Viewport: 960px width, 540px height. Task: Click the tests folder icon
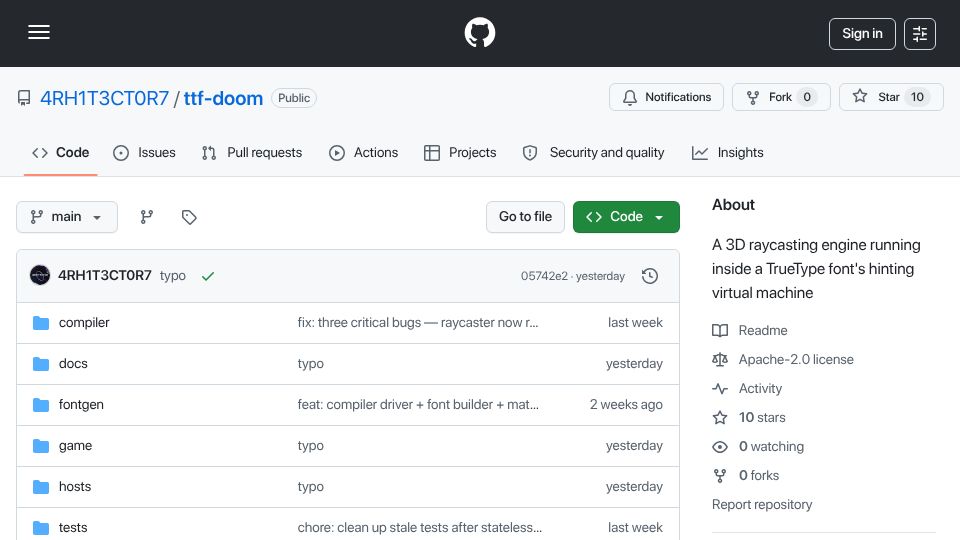click(40, 528)
